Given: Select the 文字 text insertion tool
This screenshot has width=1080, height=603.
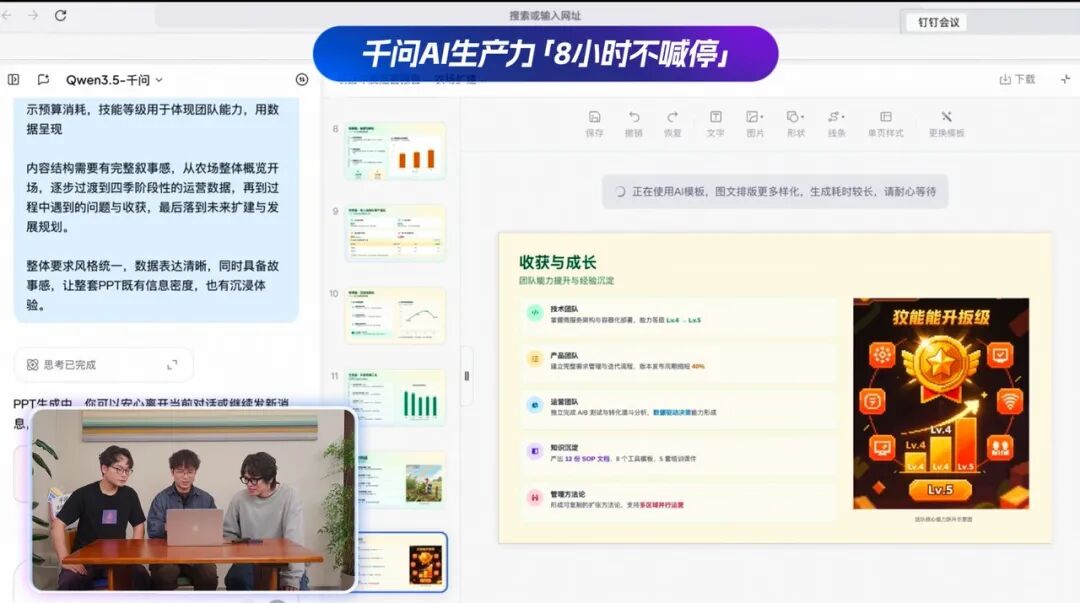Looking at the screenshot, I should coord(716,121).
